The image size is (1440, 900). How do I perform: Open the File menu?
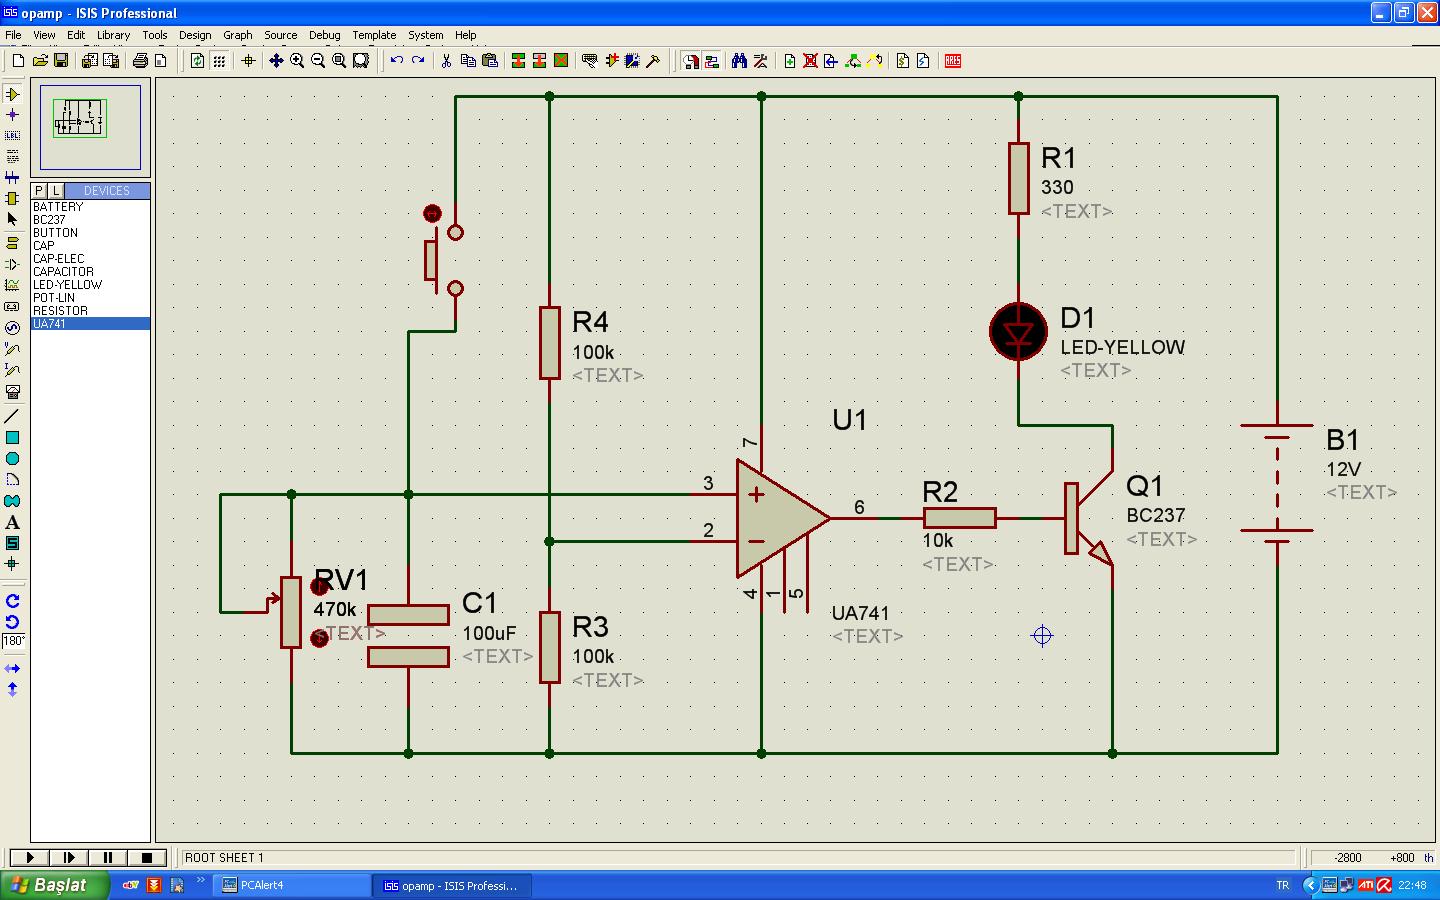pyautogui.click(x=13, y=35)
